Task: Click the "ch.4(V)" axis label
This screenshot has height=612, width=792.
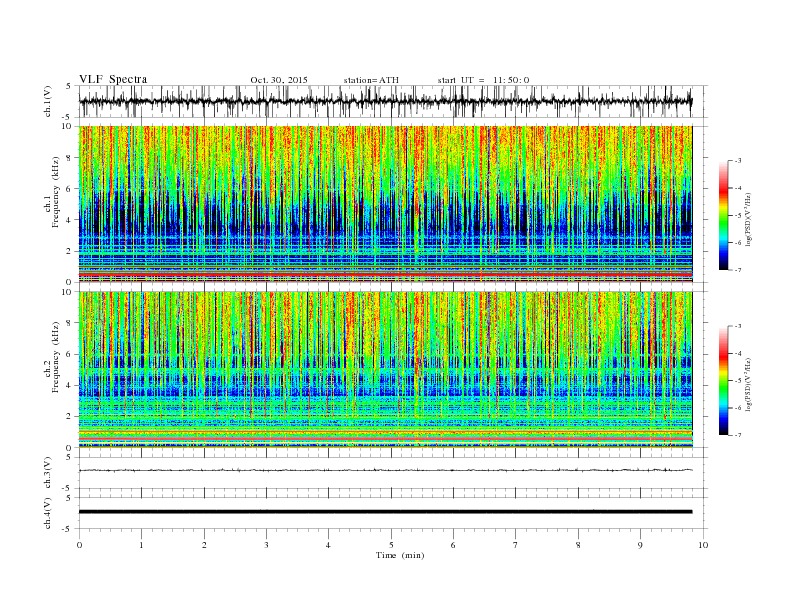Action: (48, 513)
